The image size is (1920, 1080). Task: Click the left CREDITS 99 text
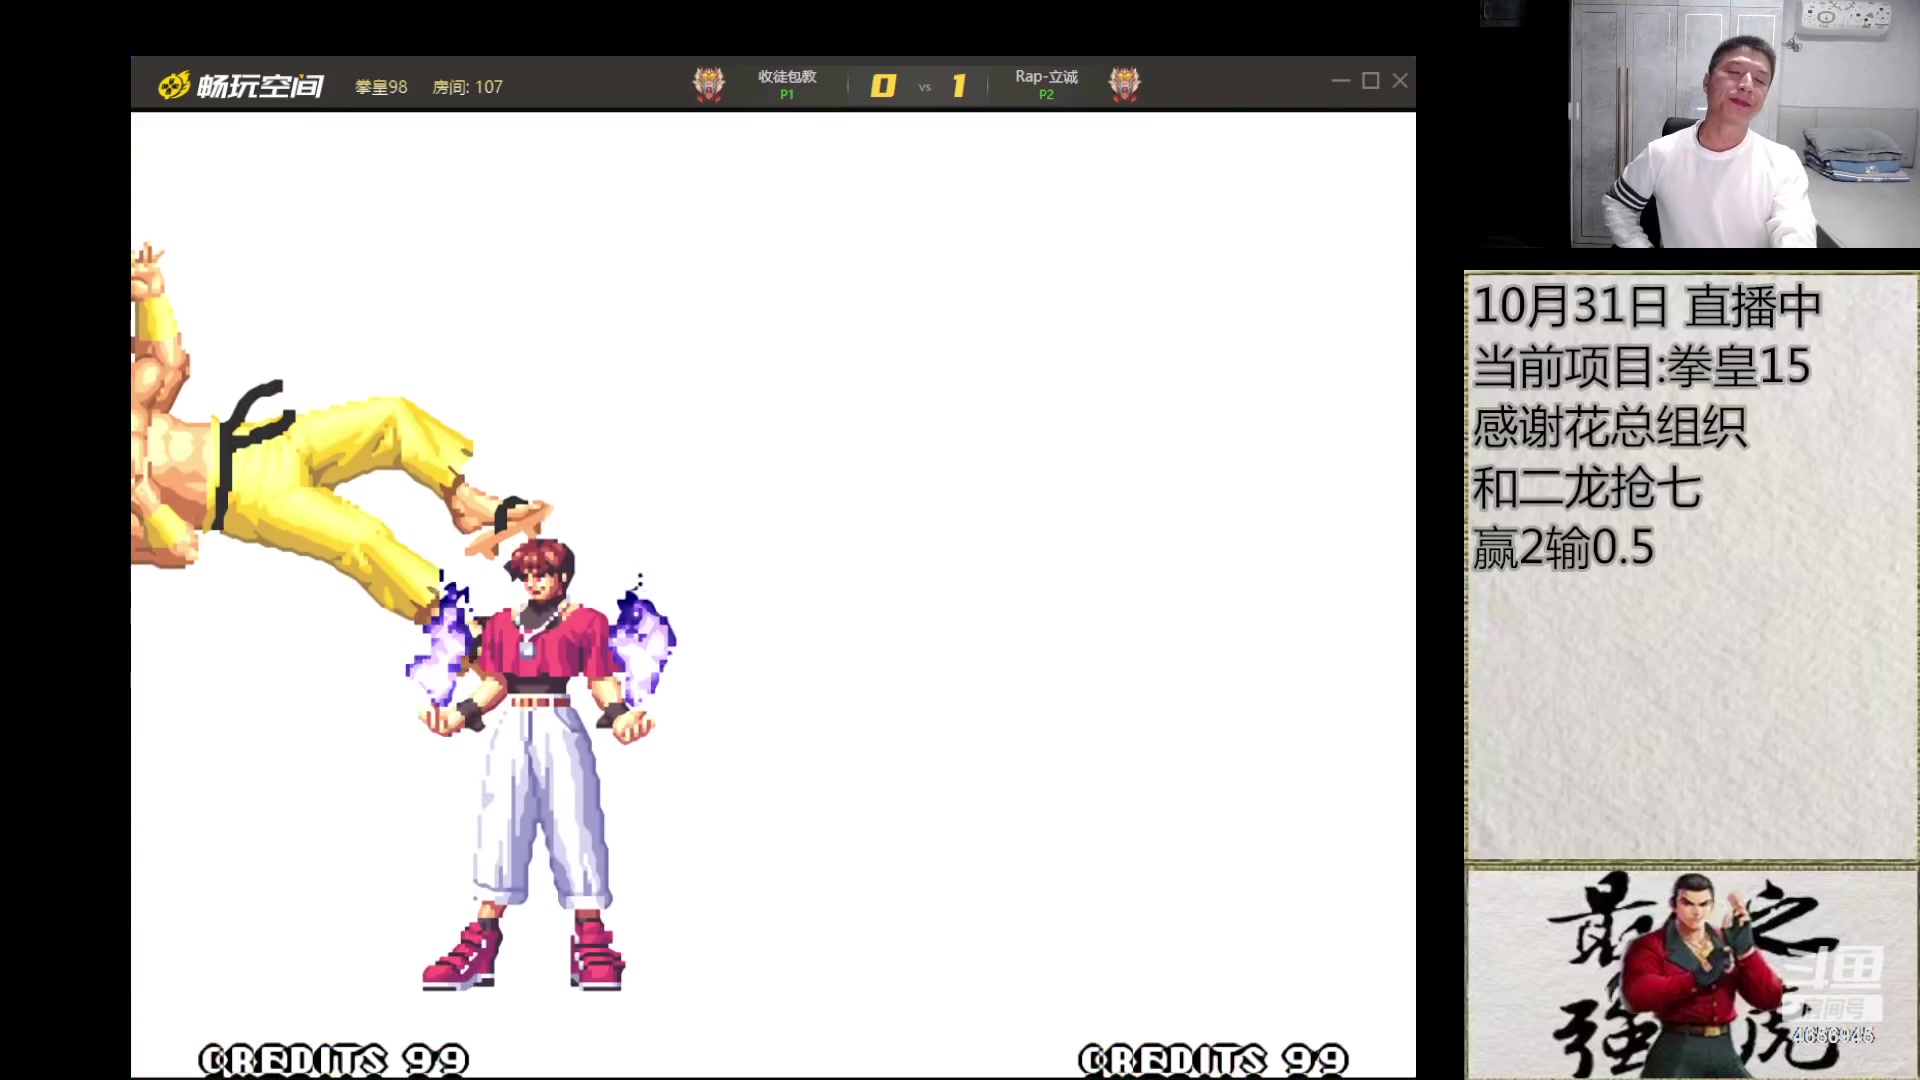pos(333,1060)
